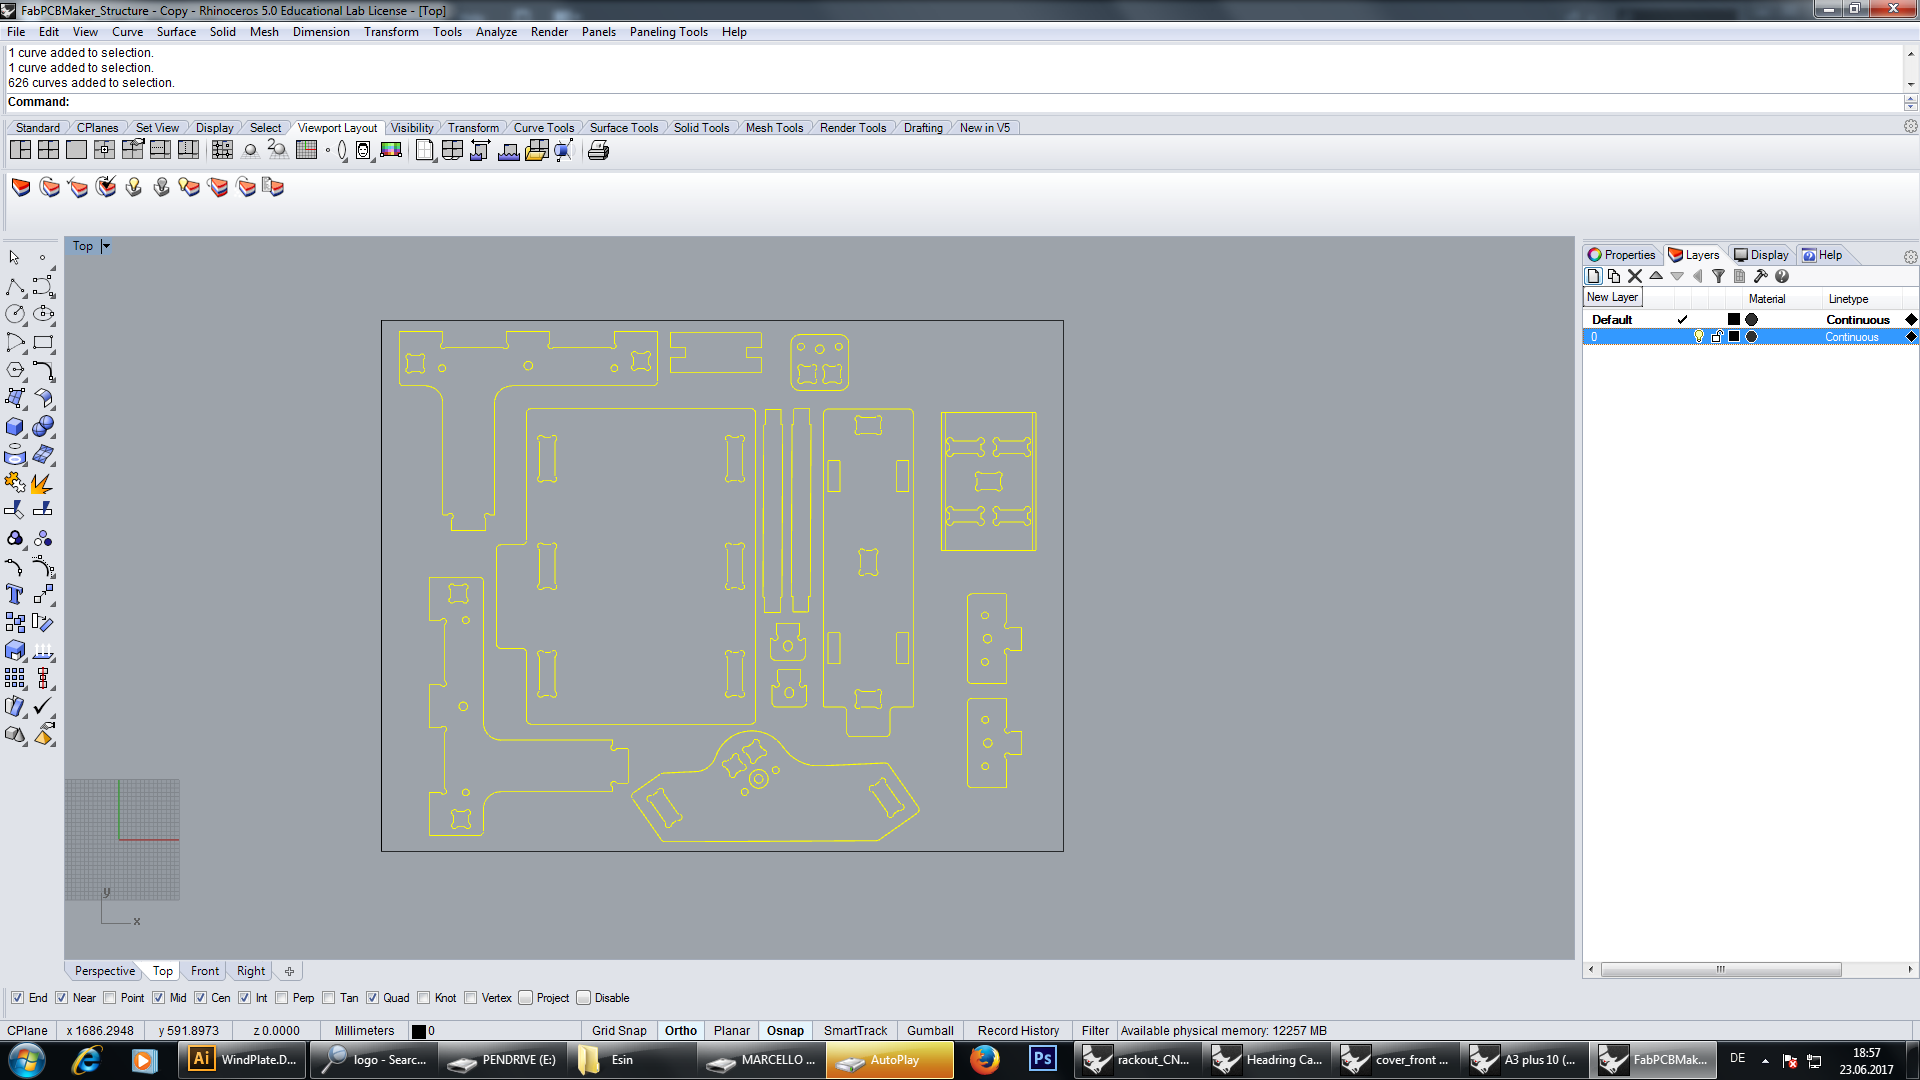Open the Analyze menu
Viewport: 1920px width, 1080px height.
tap(497, 30)
